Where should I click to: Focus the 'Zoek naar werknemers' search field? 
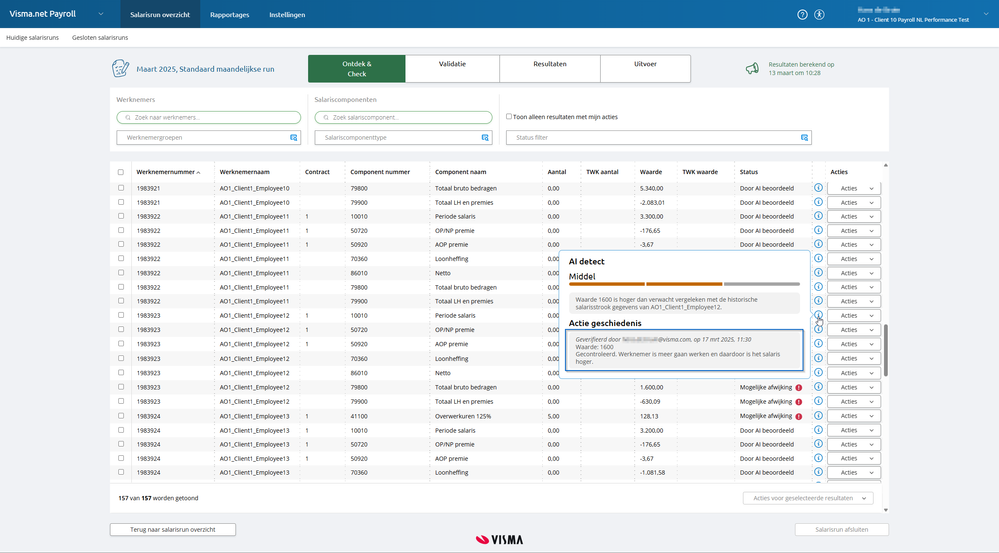coord(208,117)
